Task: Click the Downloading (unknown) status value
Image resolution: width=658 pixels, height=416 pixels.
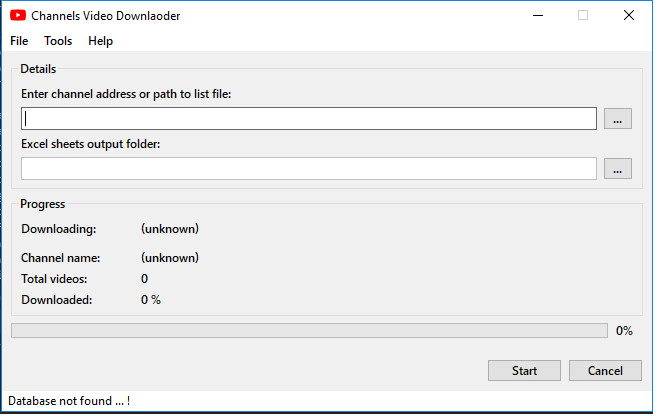Action: point(170,229)
